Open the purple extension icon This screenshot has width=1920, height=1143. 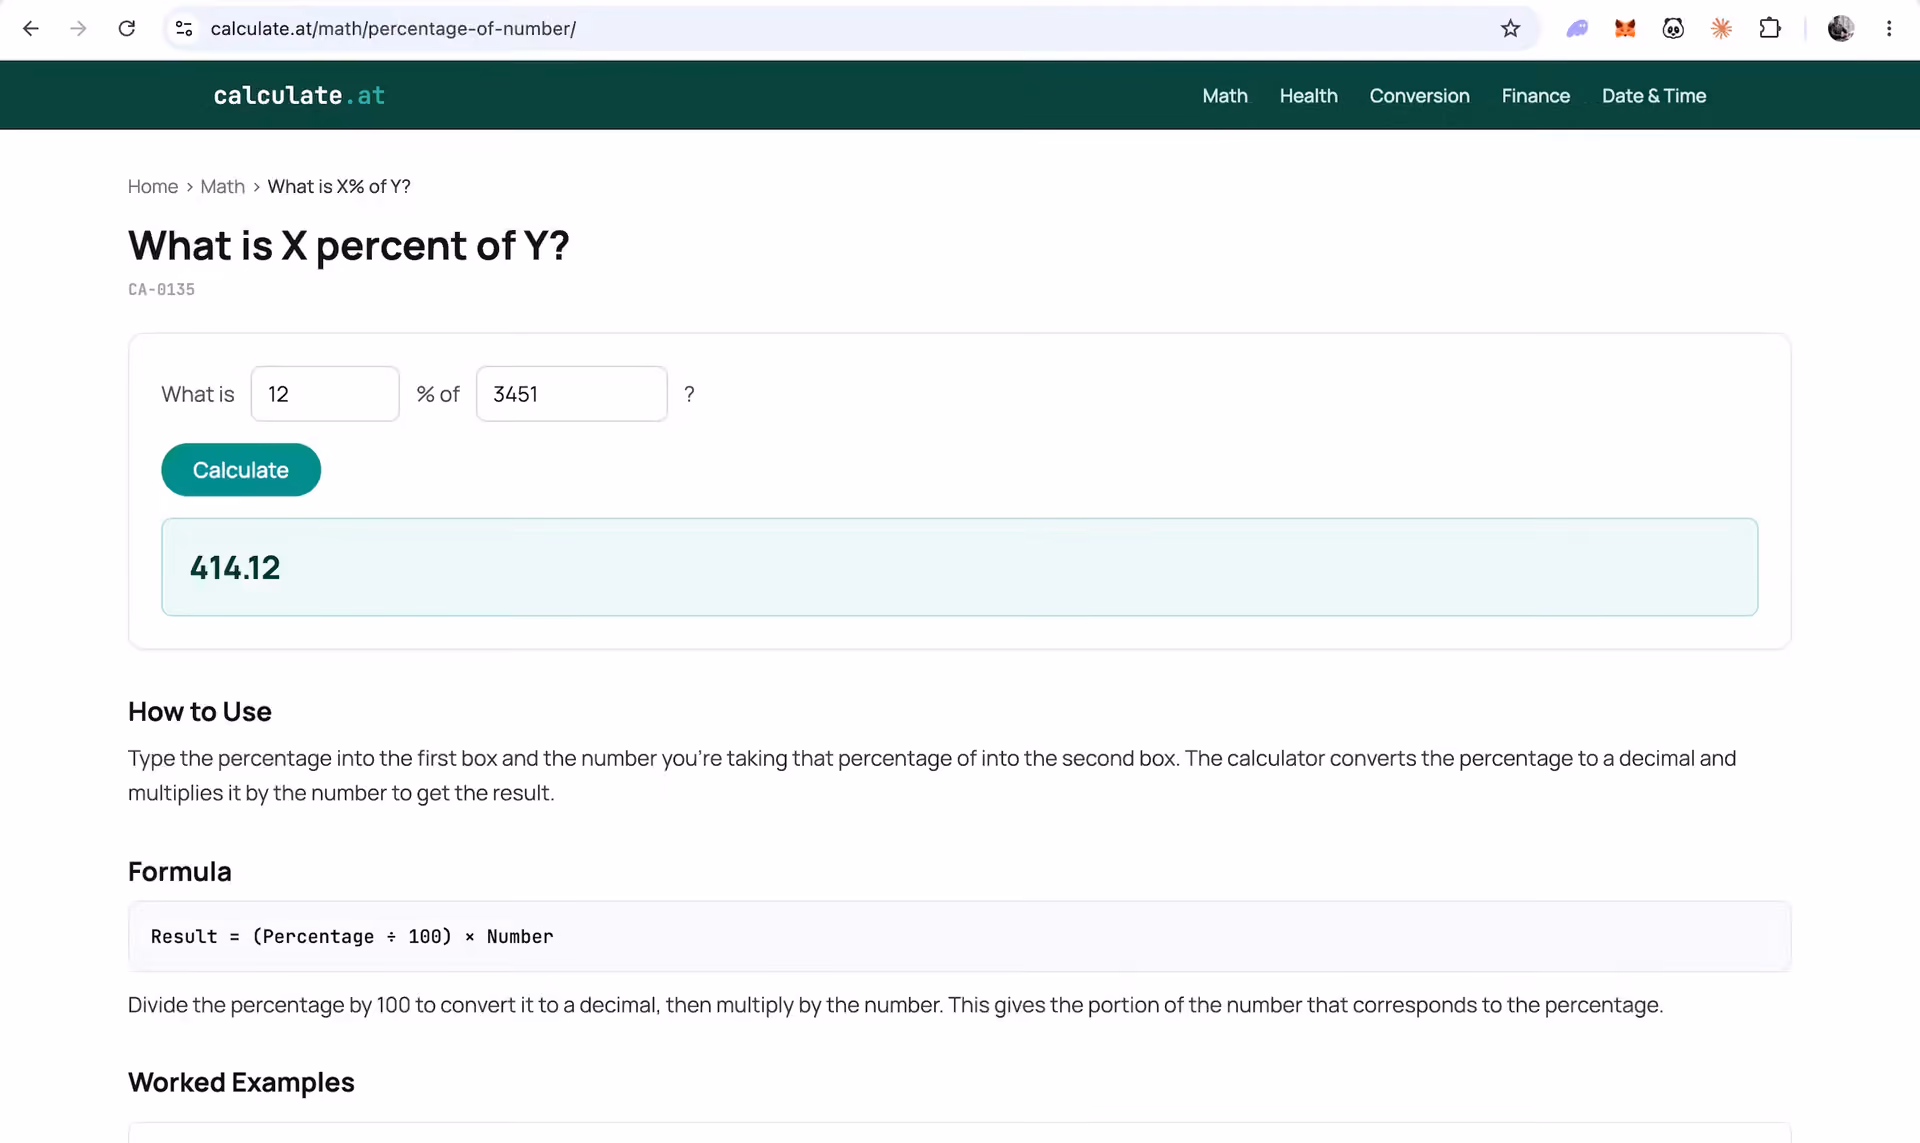coord(1577,29)
